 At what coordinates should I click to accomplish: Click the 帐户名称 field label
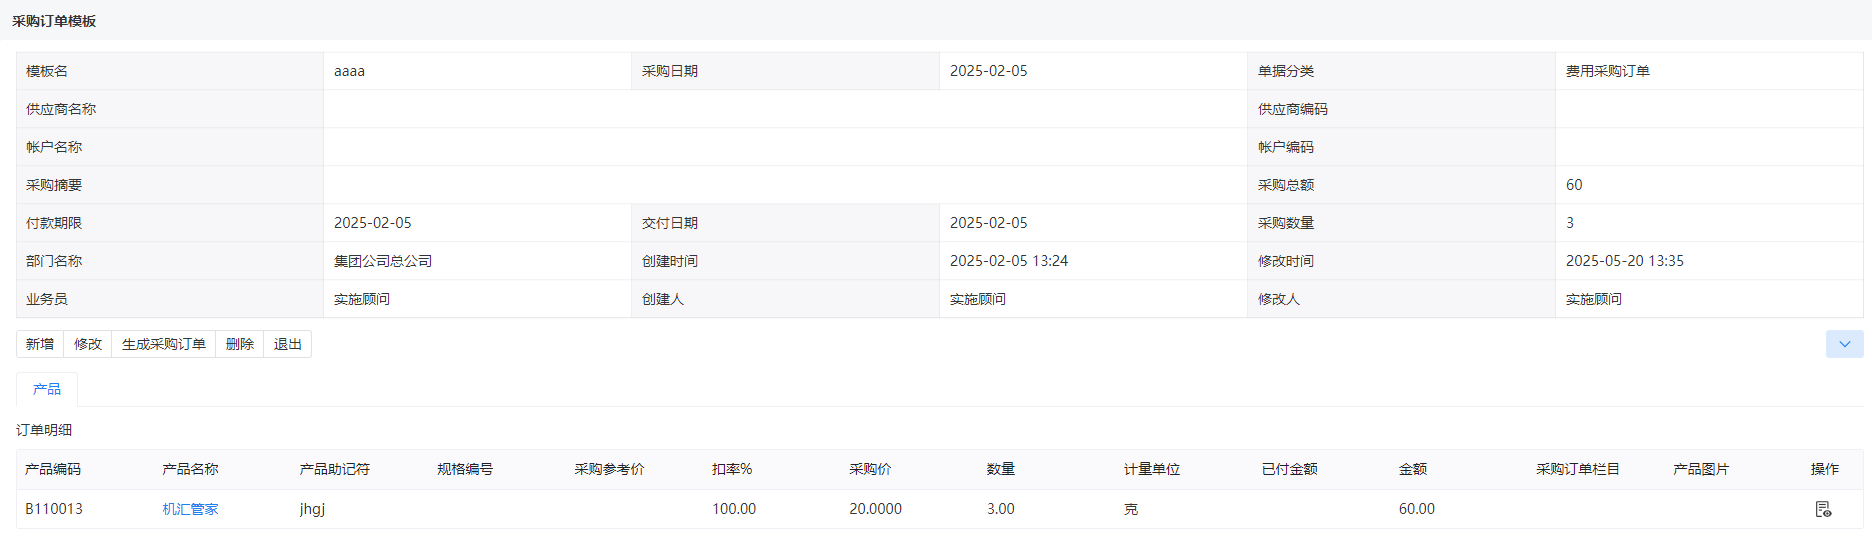click(x=54, y=147)
